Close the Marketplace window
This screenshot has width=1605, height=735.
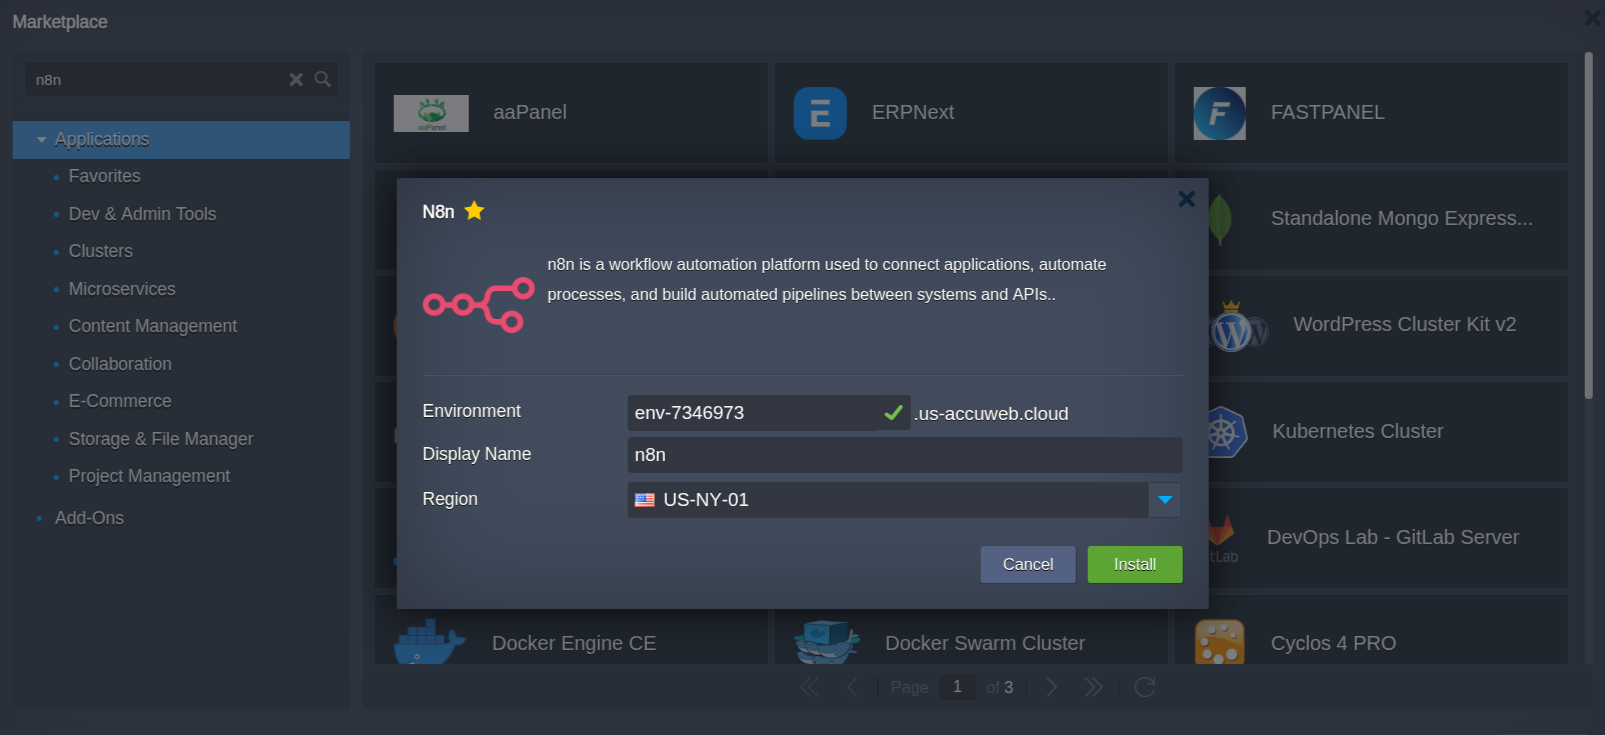point(1593,19)
